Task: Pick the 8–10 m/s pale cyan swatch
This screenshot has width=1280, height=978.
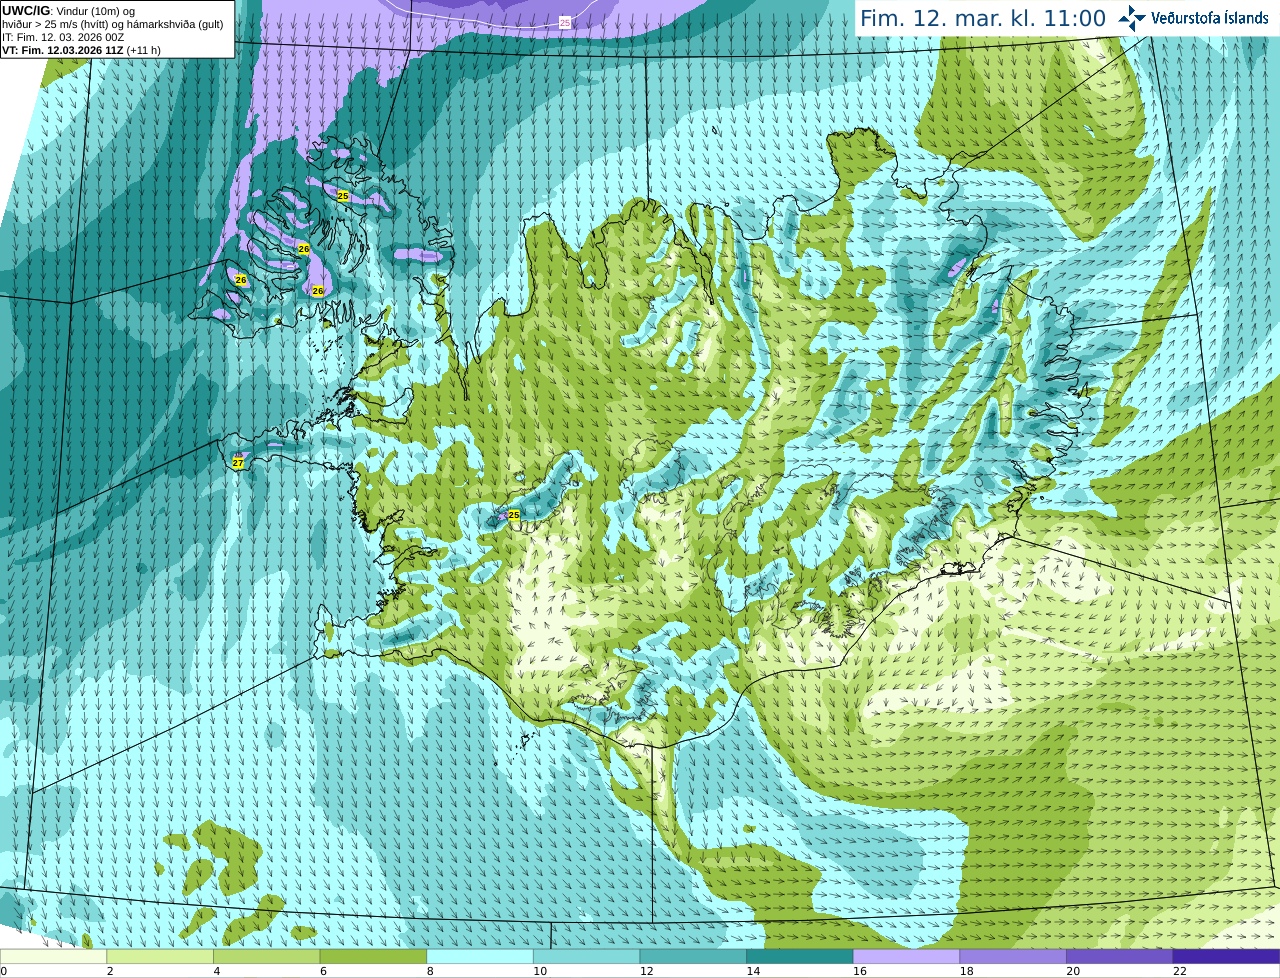Action: tap(480, 956)
